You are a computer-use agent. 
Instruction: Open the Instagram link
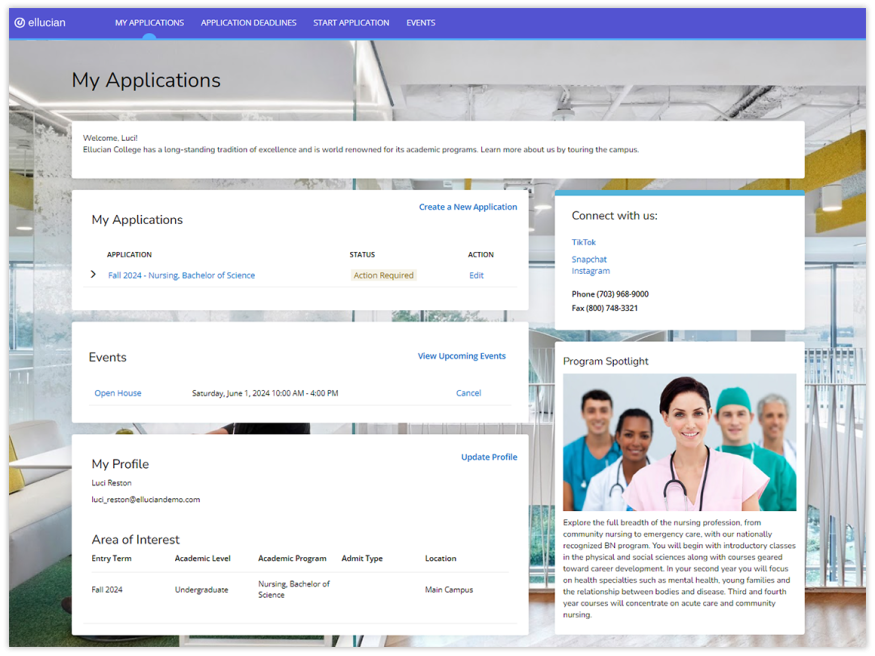590,271
